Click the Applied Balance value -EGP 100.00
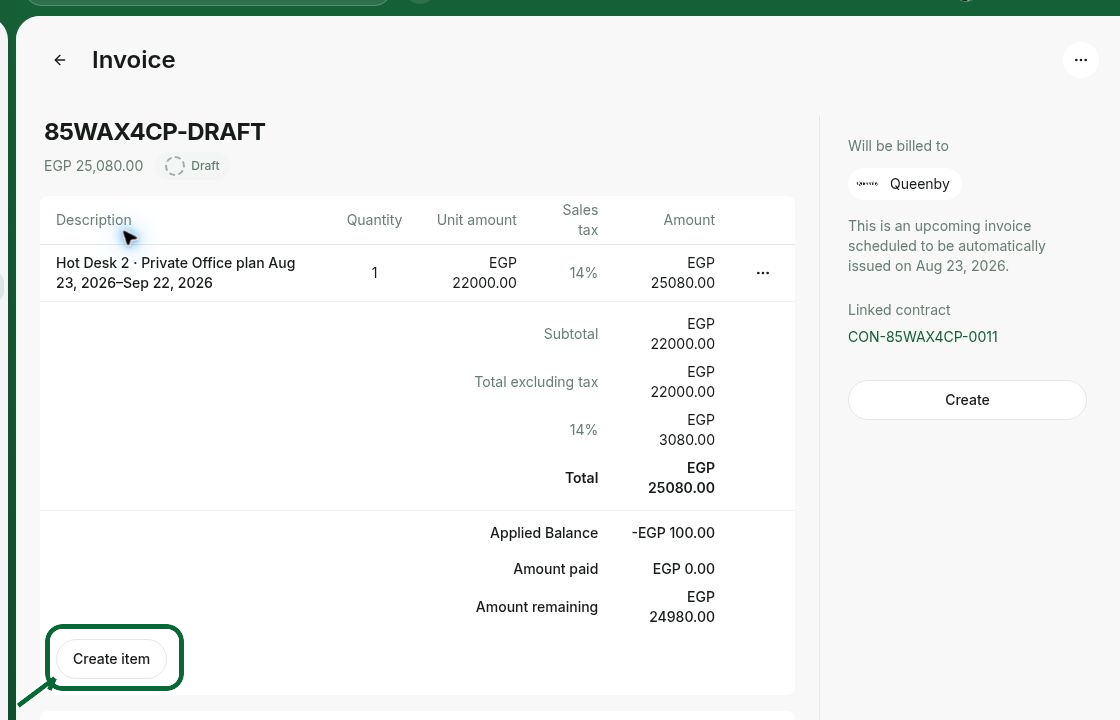 (673, 533)
